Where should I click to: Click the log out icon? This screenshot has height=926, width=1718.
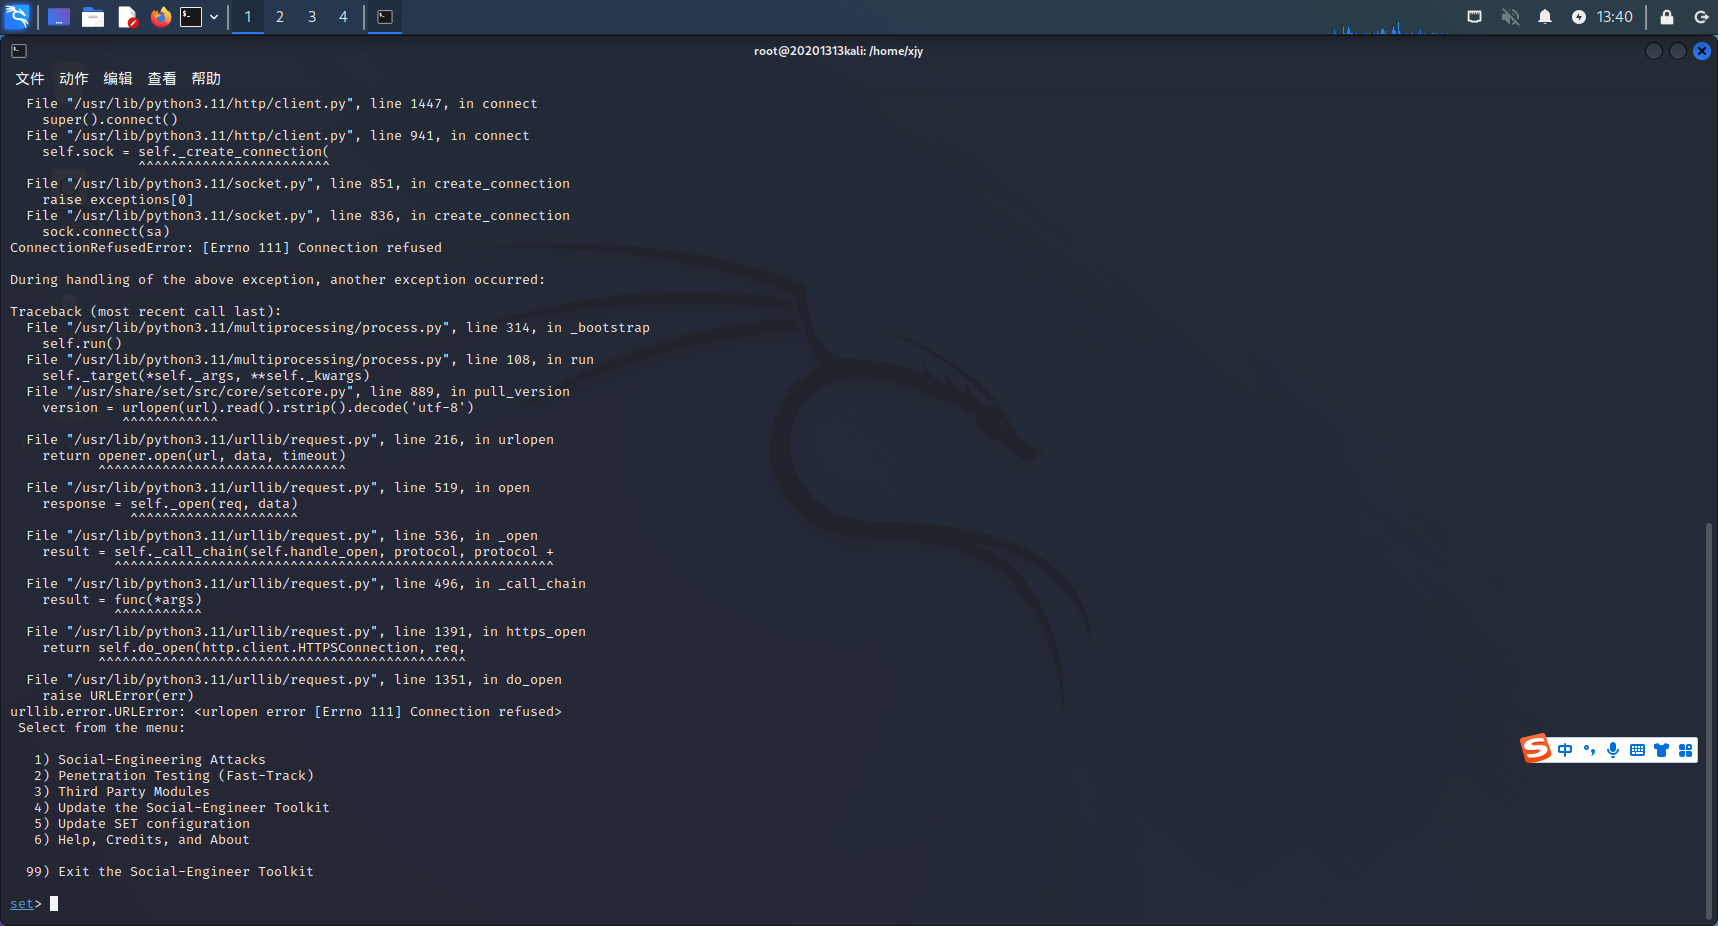(x=1701, y=17)
